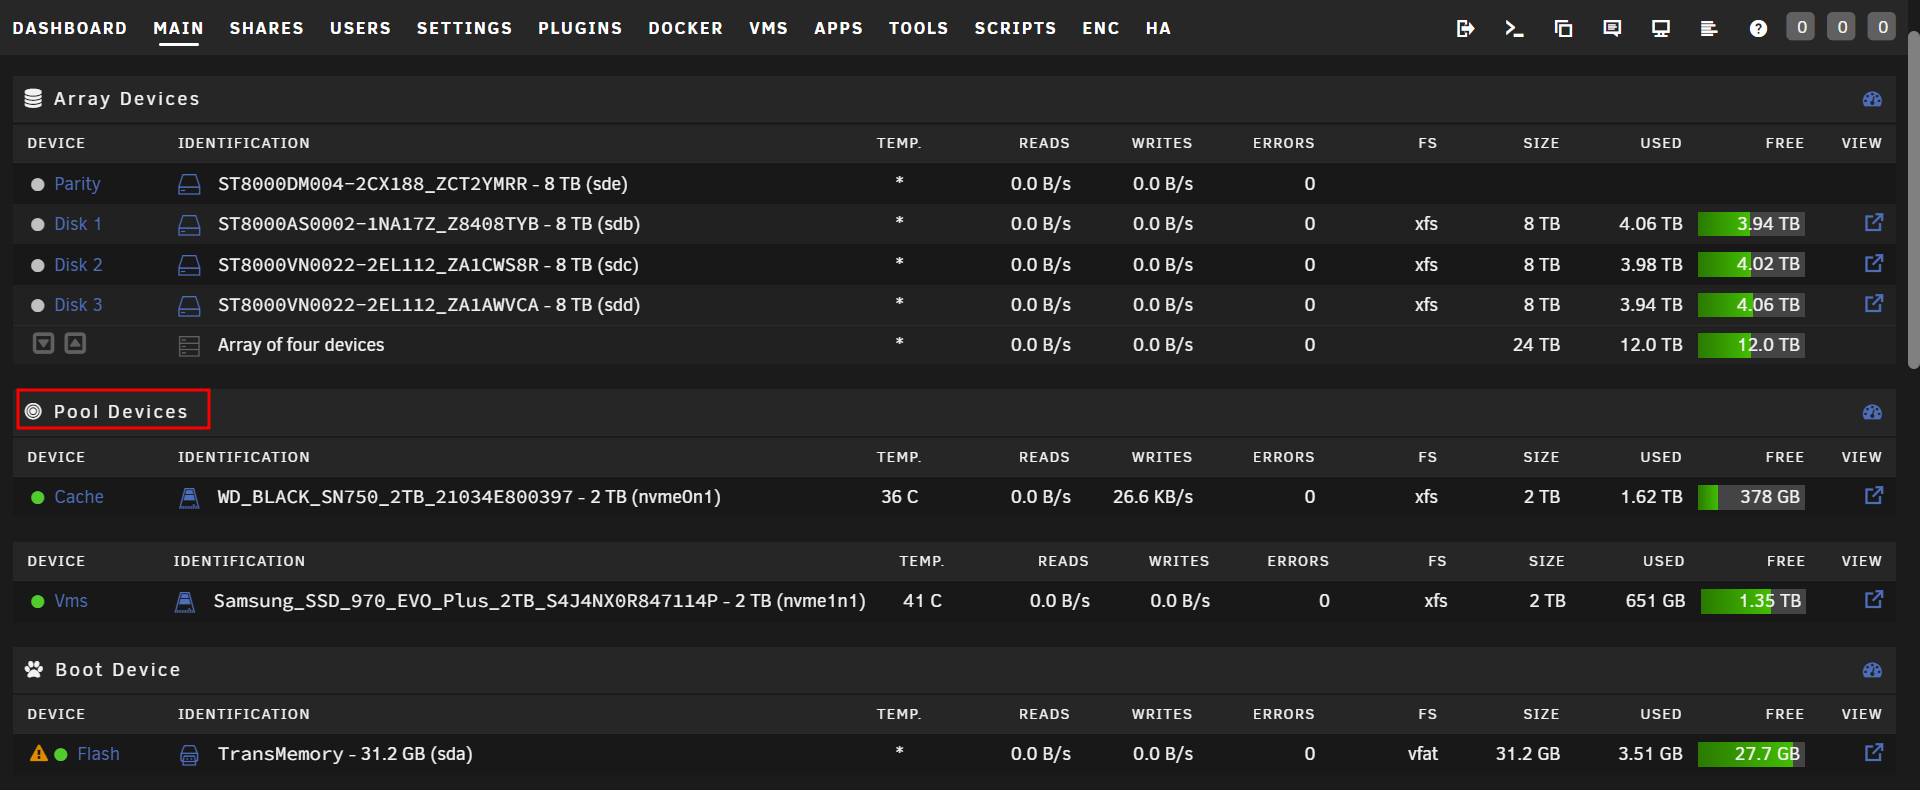1920x790 pixels.
Task: Toggle reads/writes display in Array Devices header
Action: point(1873,99)
